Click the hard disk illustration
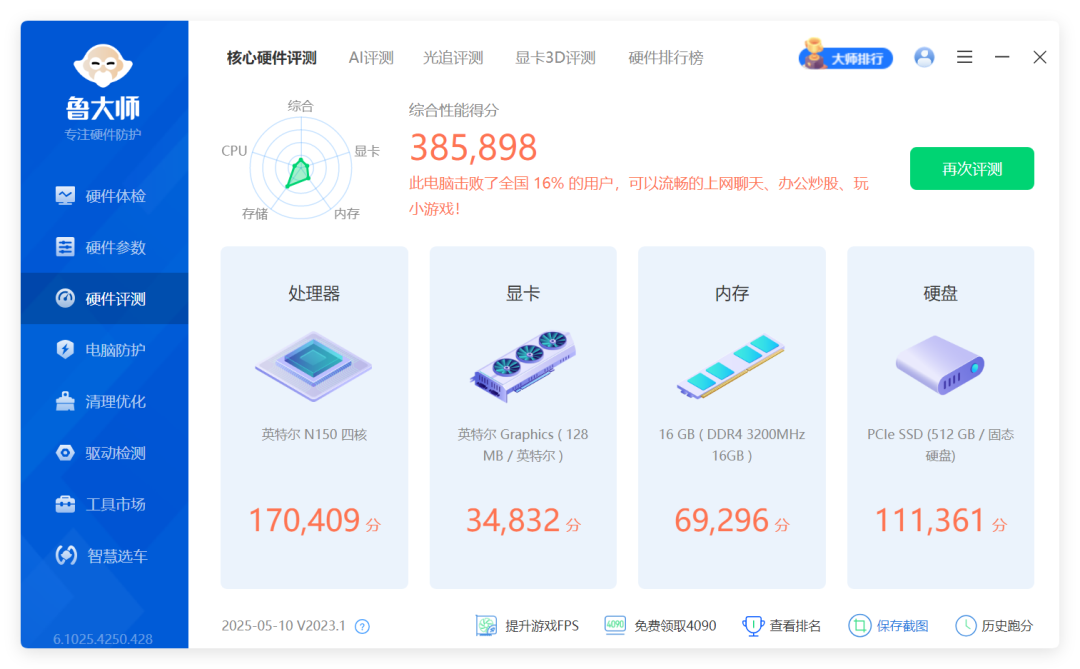 click(940, 365)
